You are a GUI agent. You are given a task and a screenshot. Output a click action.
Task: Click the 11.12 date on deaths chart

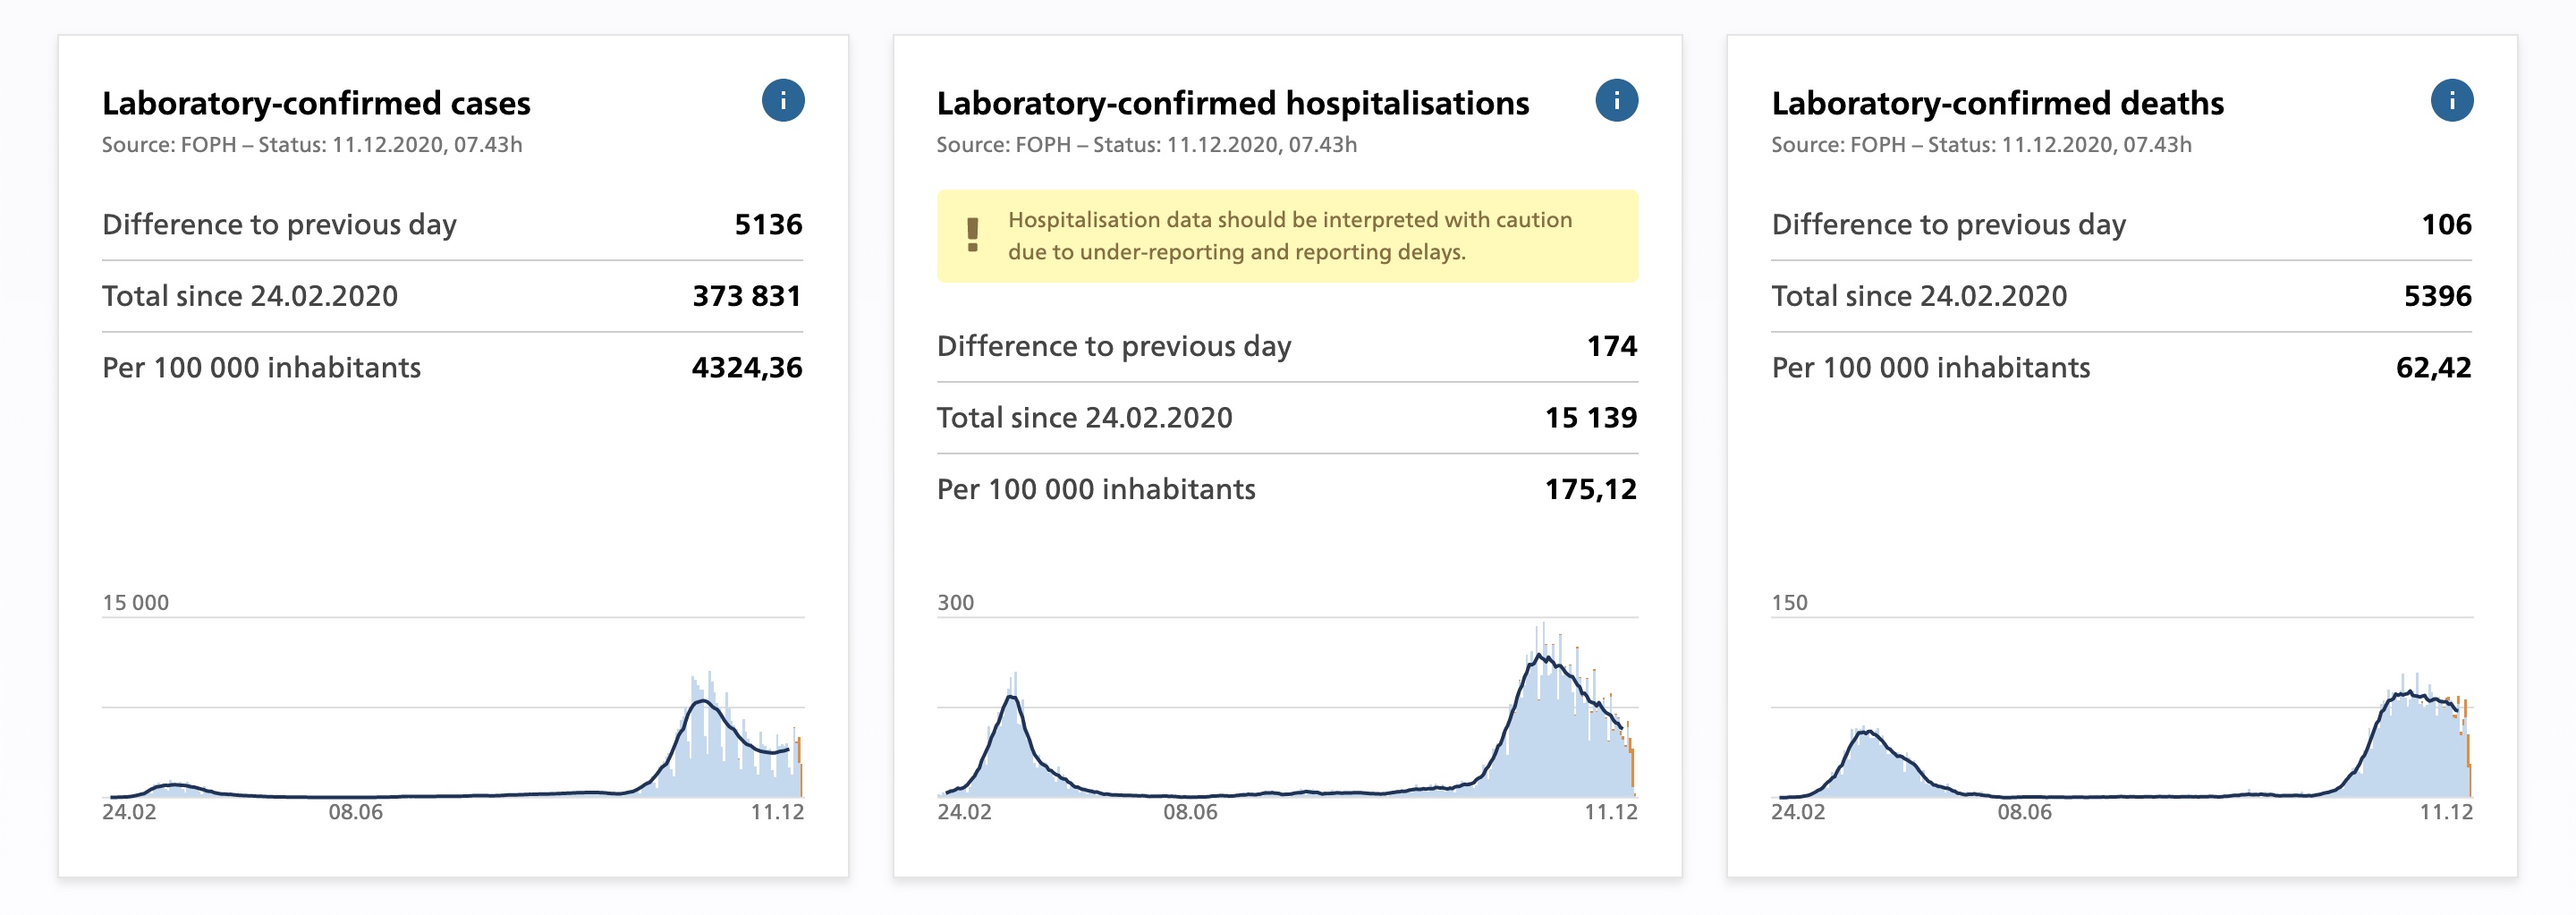tap(2445, 812)
